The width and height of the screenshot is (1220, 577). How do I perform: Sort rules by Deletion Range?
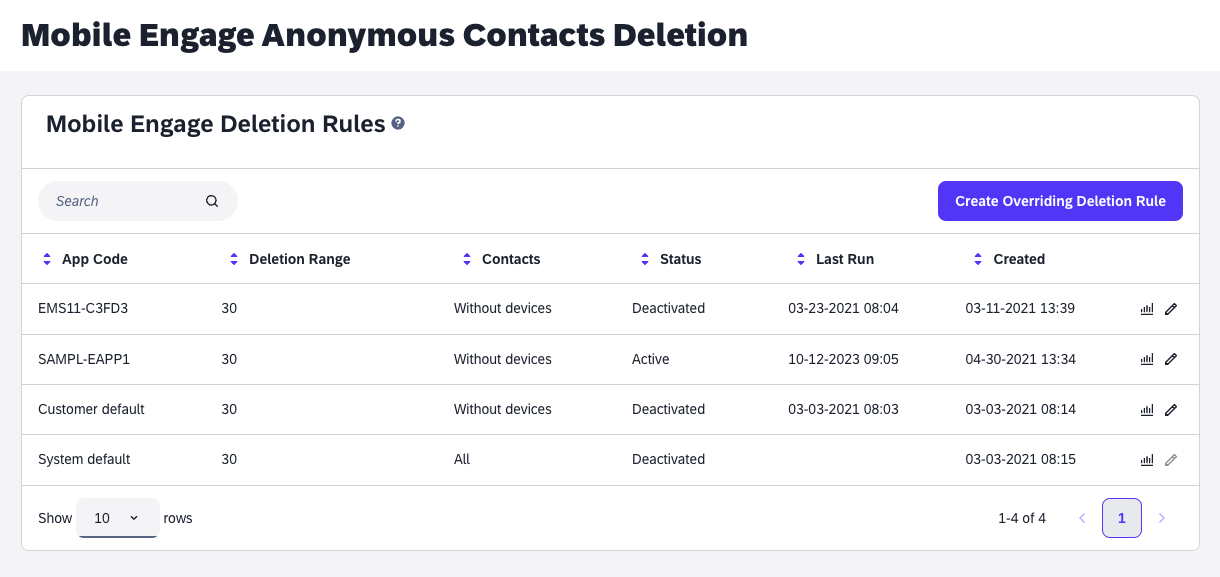[234, 258]
